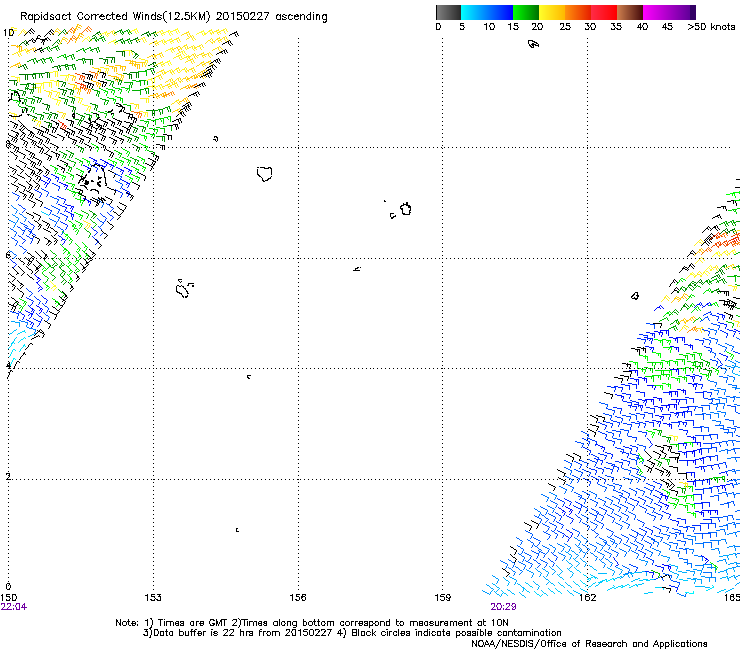Image resolution: width=740 pixels, height=650 pixels.
Task: Select the gray 0-5 knots legend swatch
Action: (x=449, y=12)
